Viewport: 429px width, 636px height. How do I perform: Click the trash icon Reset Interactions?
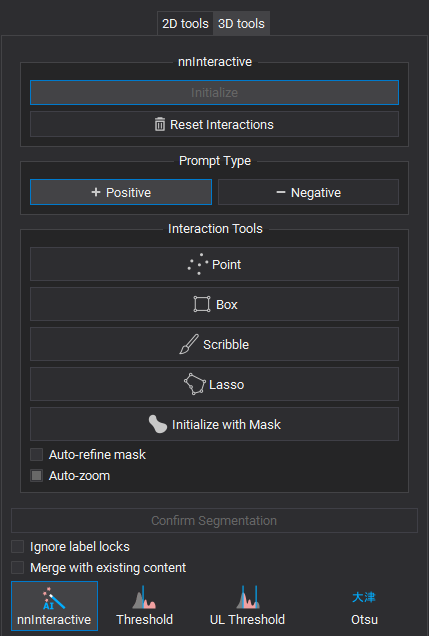[x=214, y=124]
